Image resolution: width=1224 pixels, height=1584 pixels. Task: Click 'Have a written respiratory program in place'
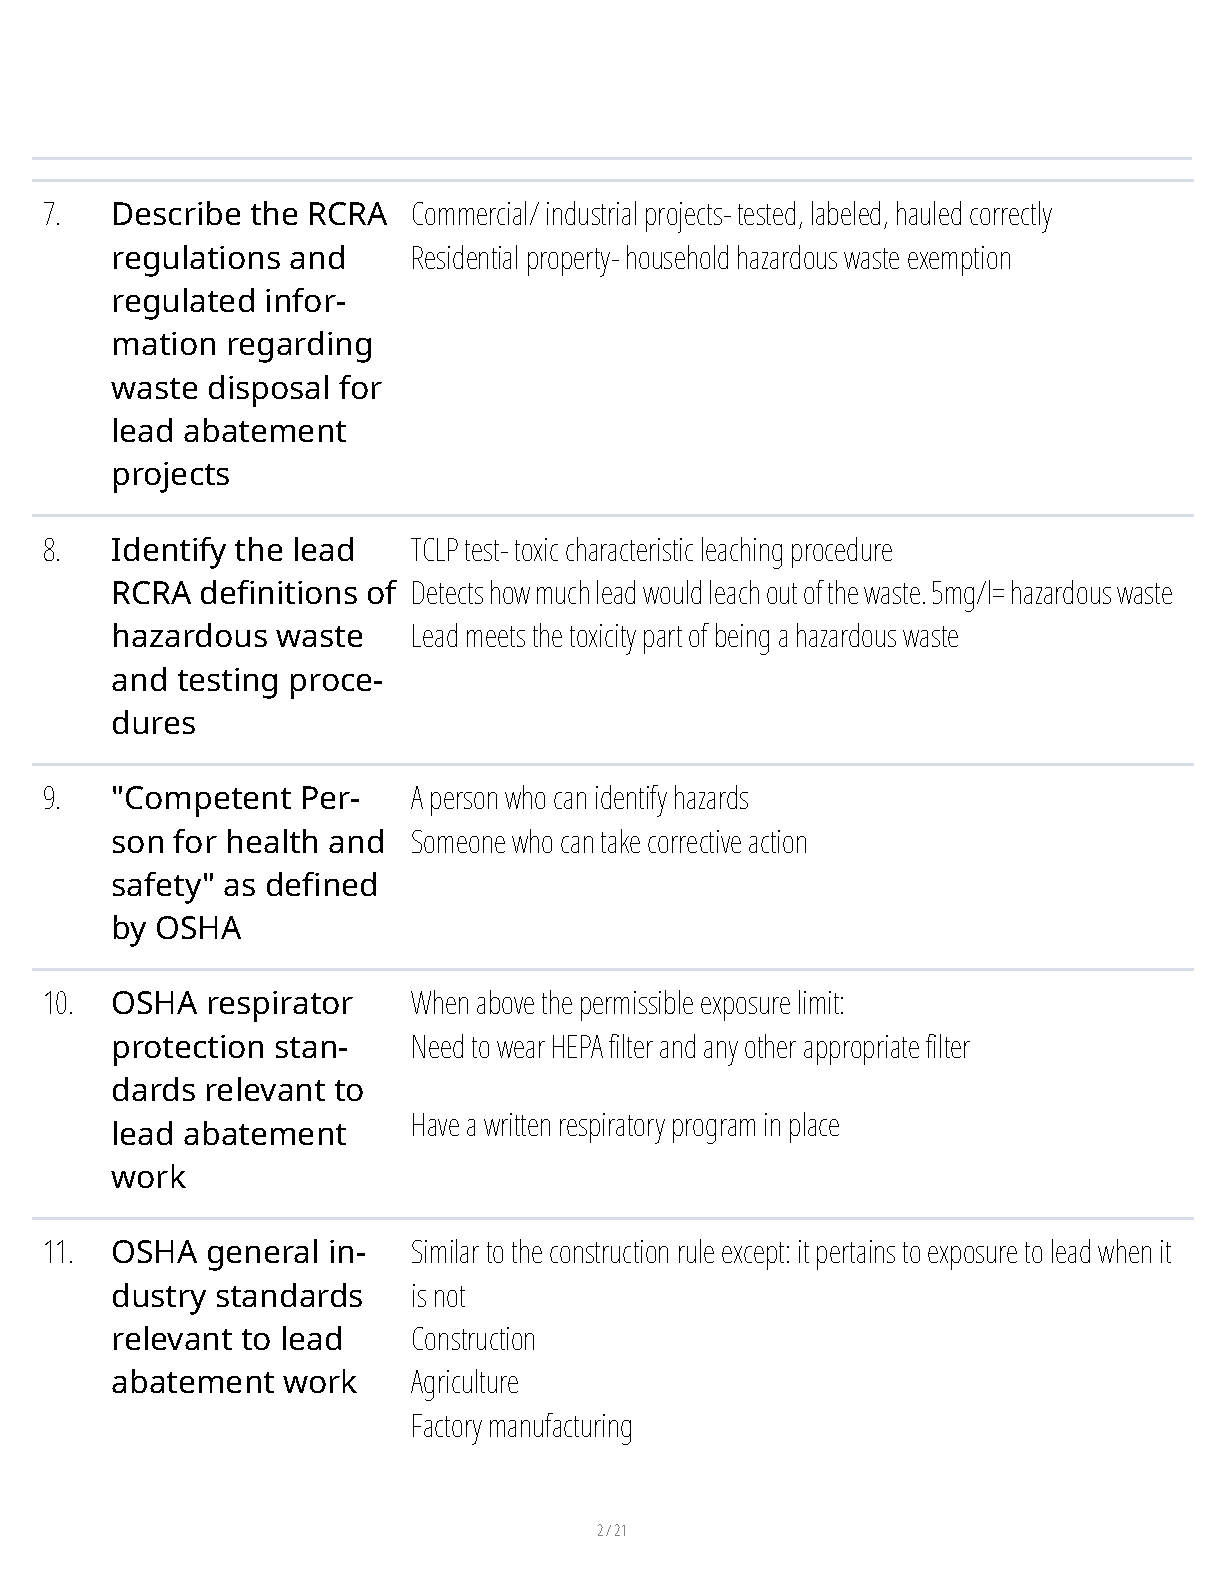tap(625, 1126)
